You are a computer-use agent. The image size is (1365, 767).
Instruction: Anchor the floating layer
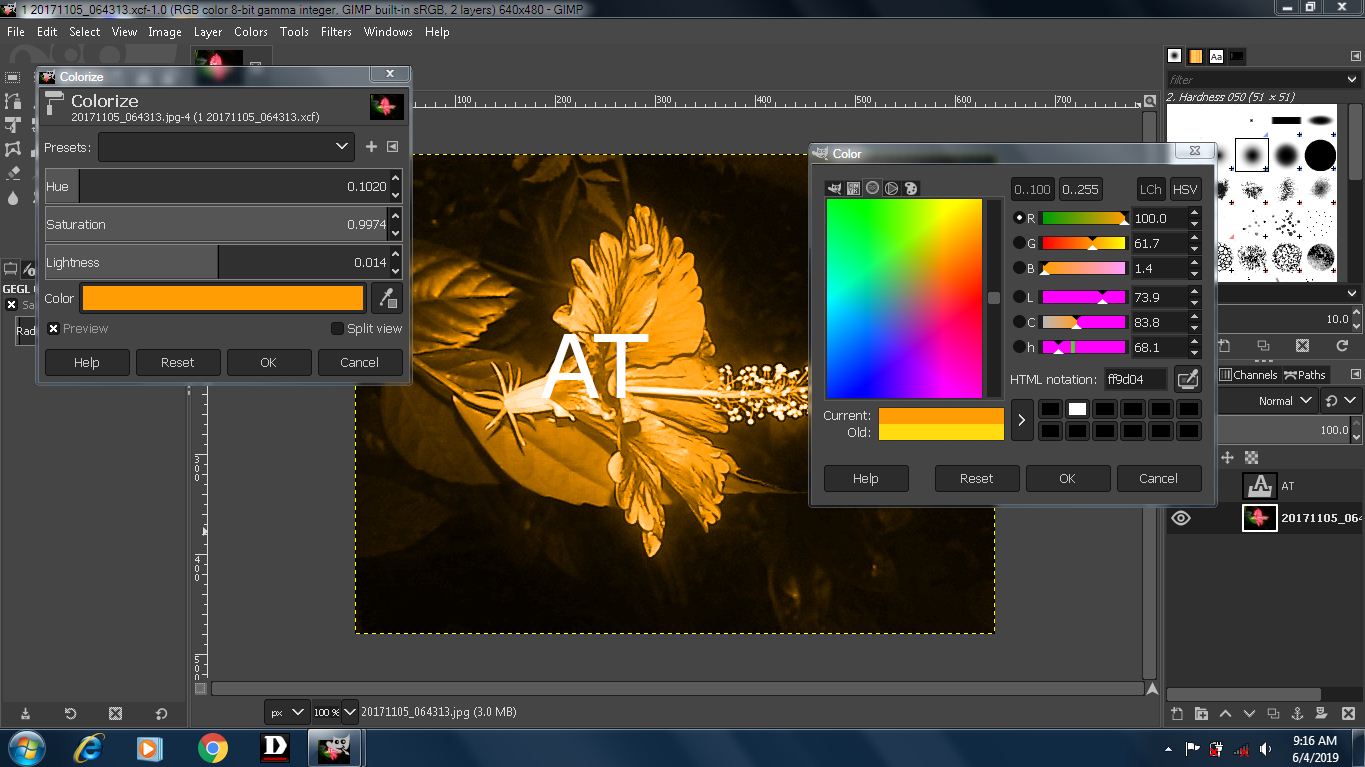[1297, 713]
